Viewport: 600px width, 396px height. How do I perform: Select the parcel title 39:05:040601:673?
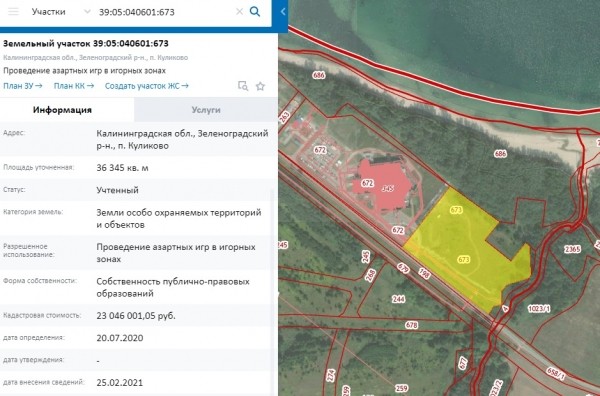pos(86,43)
